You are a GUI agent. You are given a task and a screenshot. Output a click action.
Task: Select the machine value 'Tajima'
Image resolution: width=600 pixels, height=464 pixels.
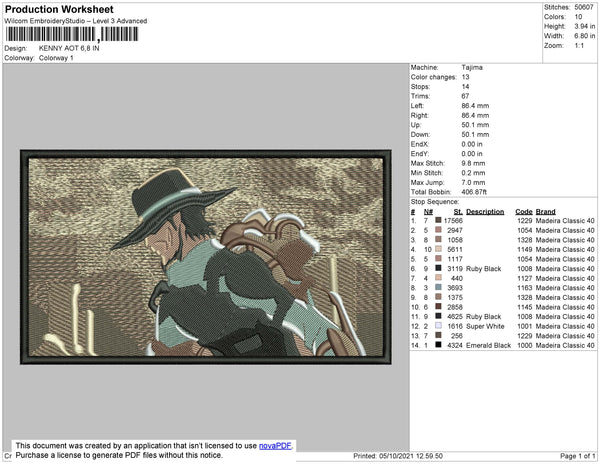[x=472, y=67]
